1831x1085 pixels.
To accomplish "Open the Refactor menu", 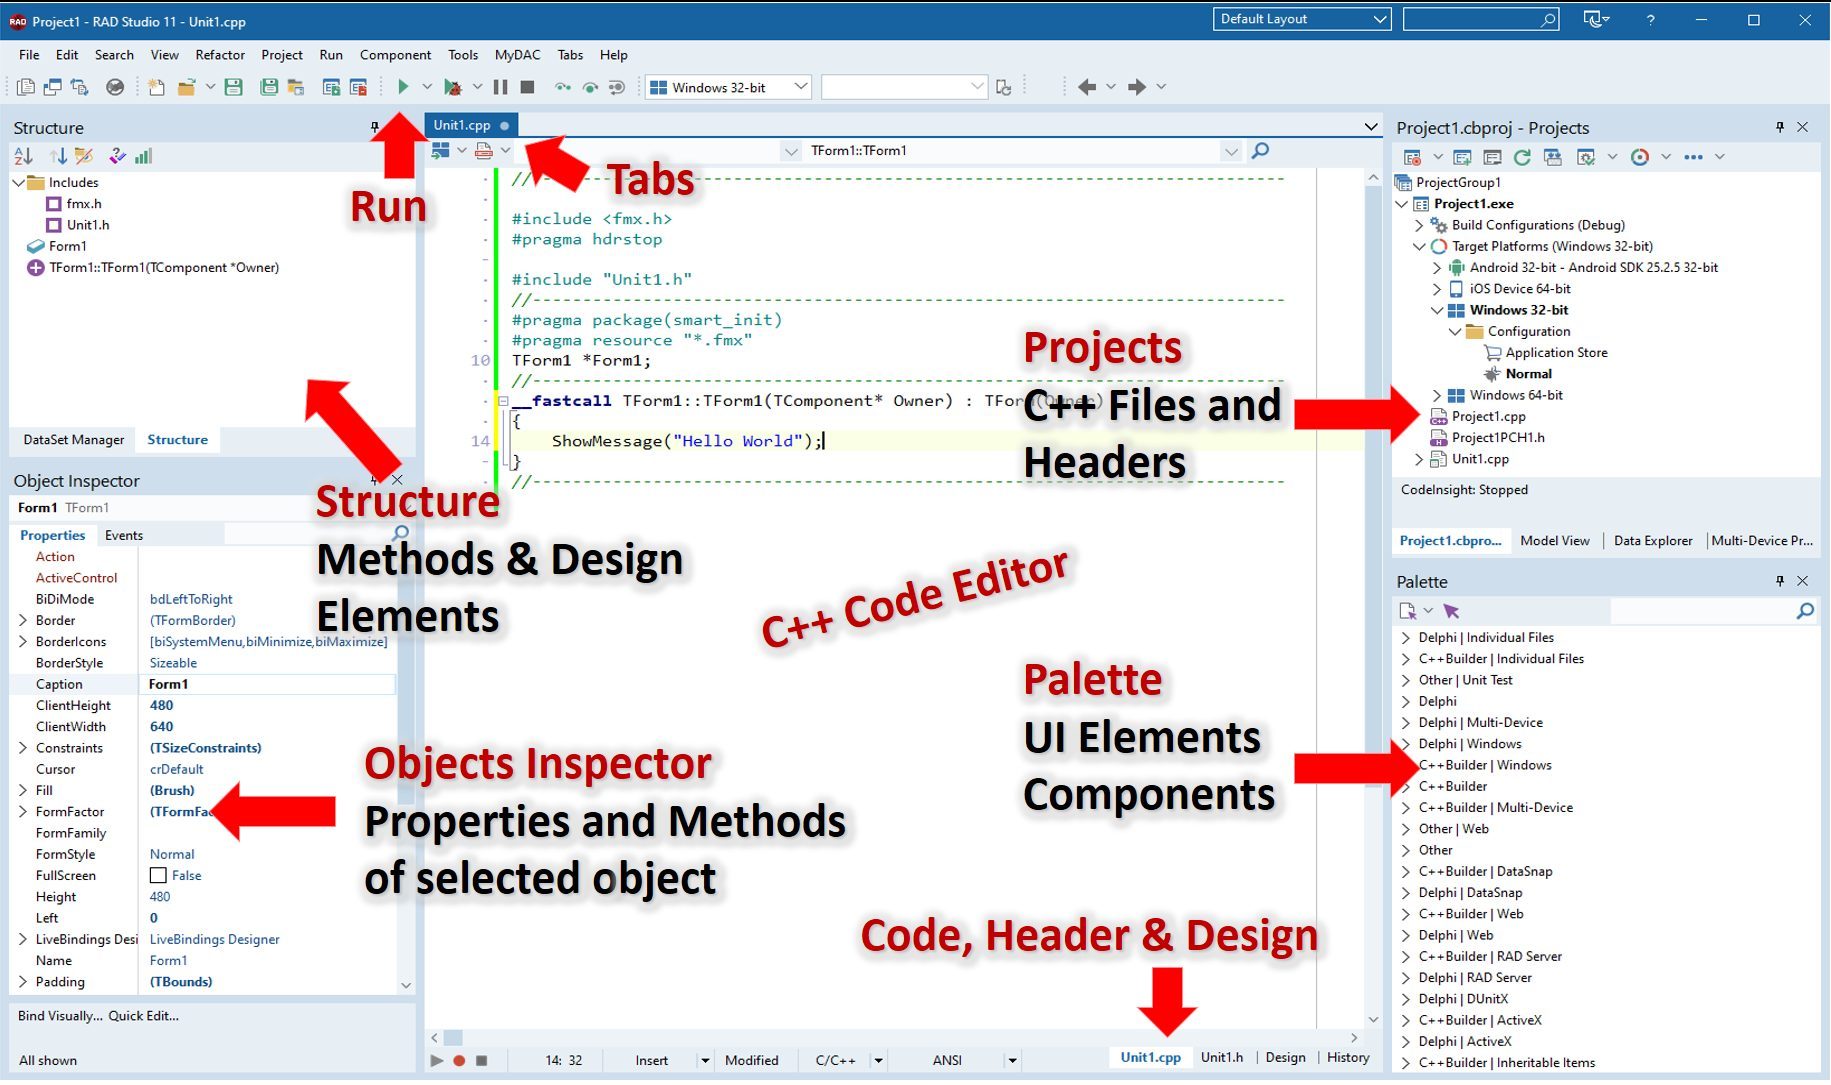I will click(x=220, y=55).
